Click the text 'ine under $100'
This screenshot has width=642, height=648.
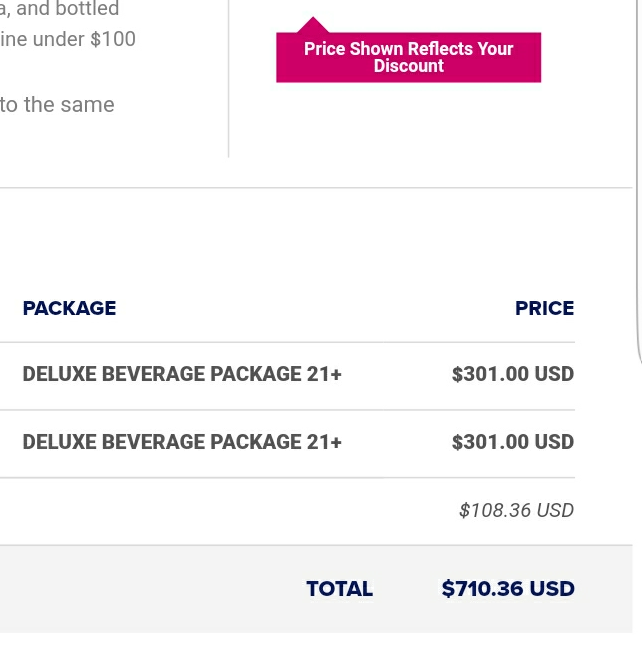[68, 39]
